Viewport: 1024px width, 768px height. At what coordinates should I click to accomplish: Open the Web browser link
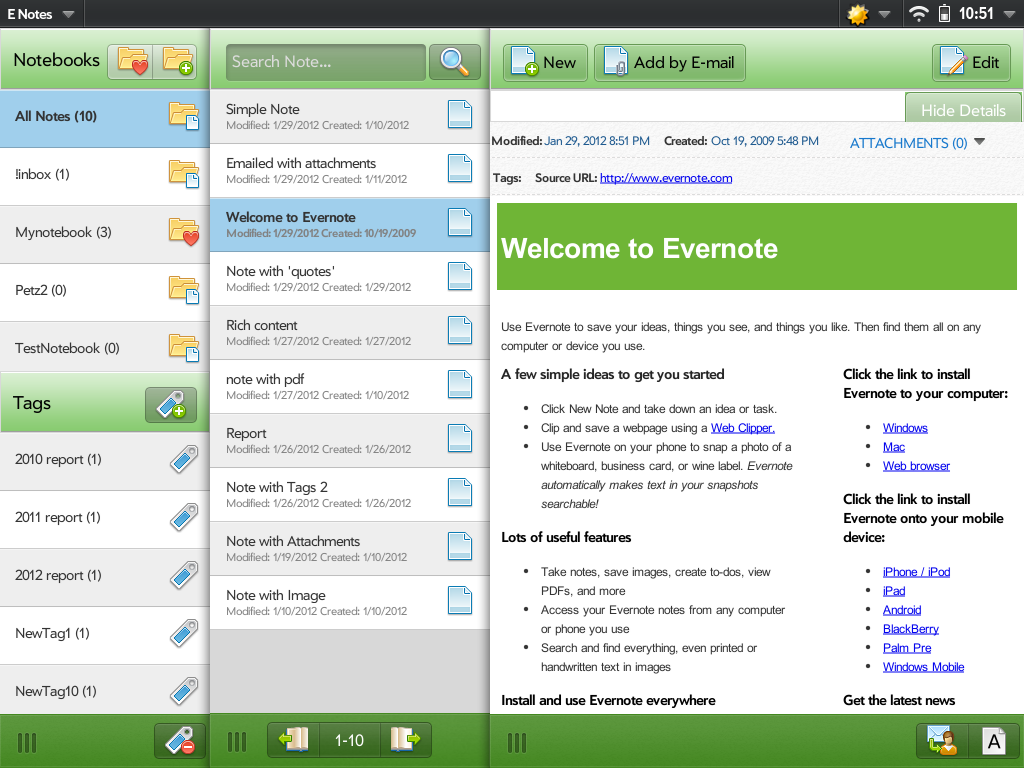(x=916, y=466)
